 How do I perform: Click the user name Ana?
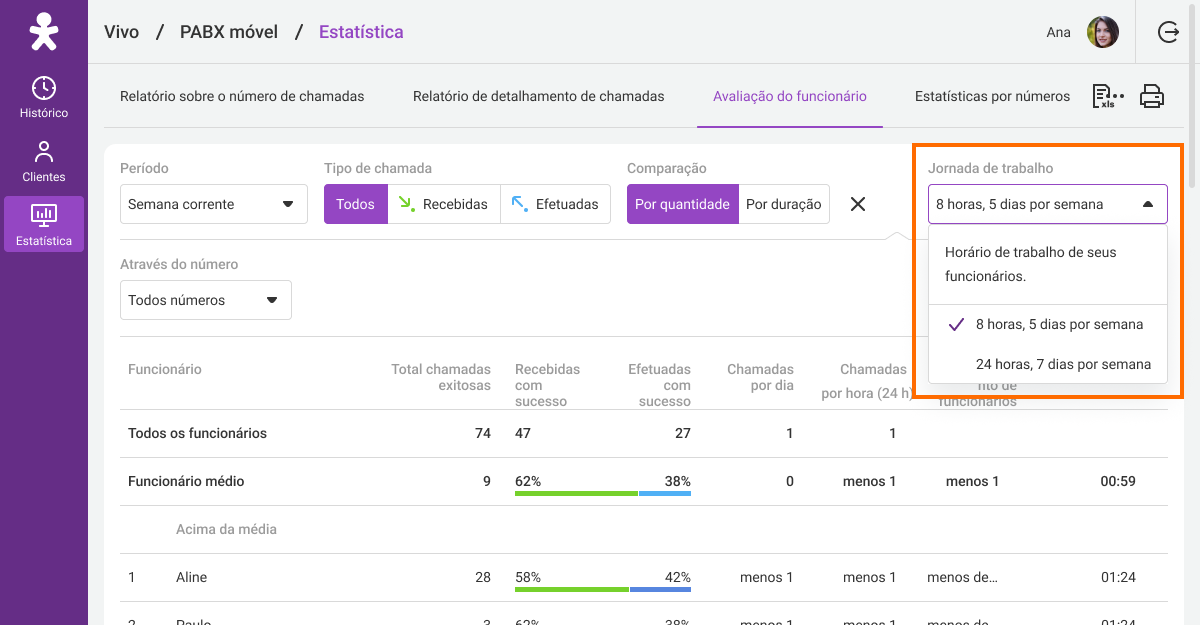coord(1059,32)
